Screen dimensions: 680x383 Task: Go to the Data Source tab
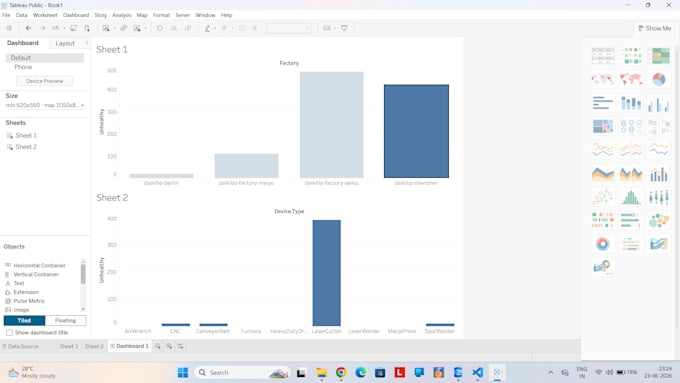point(21,346)
